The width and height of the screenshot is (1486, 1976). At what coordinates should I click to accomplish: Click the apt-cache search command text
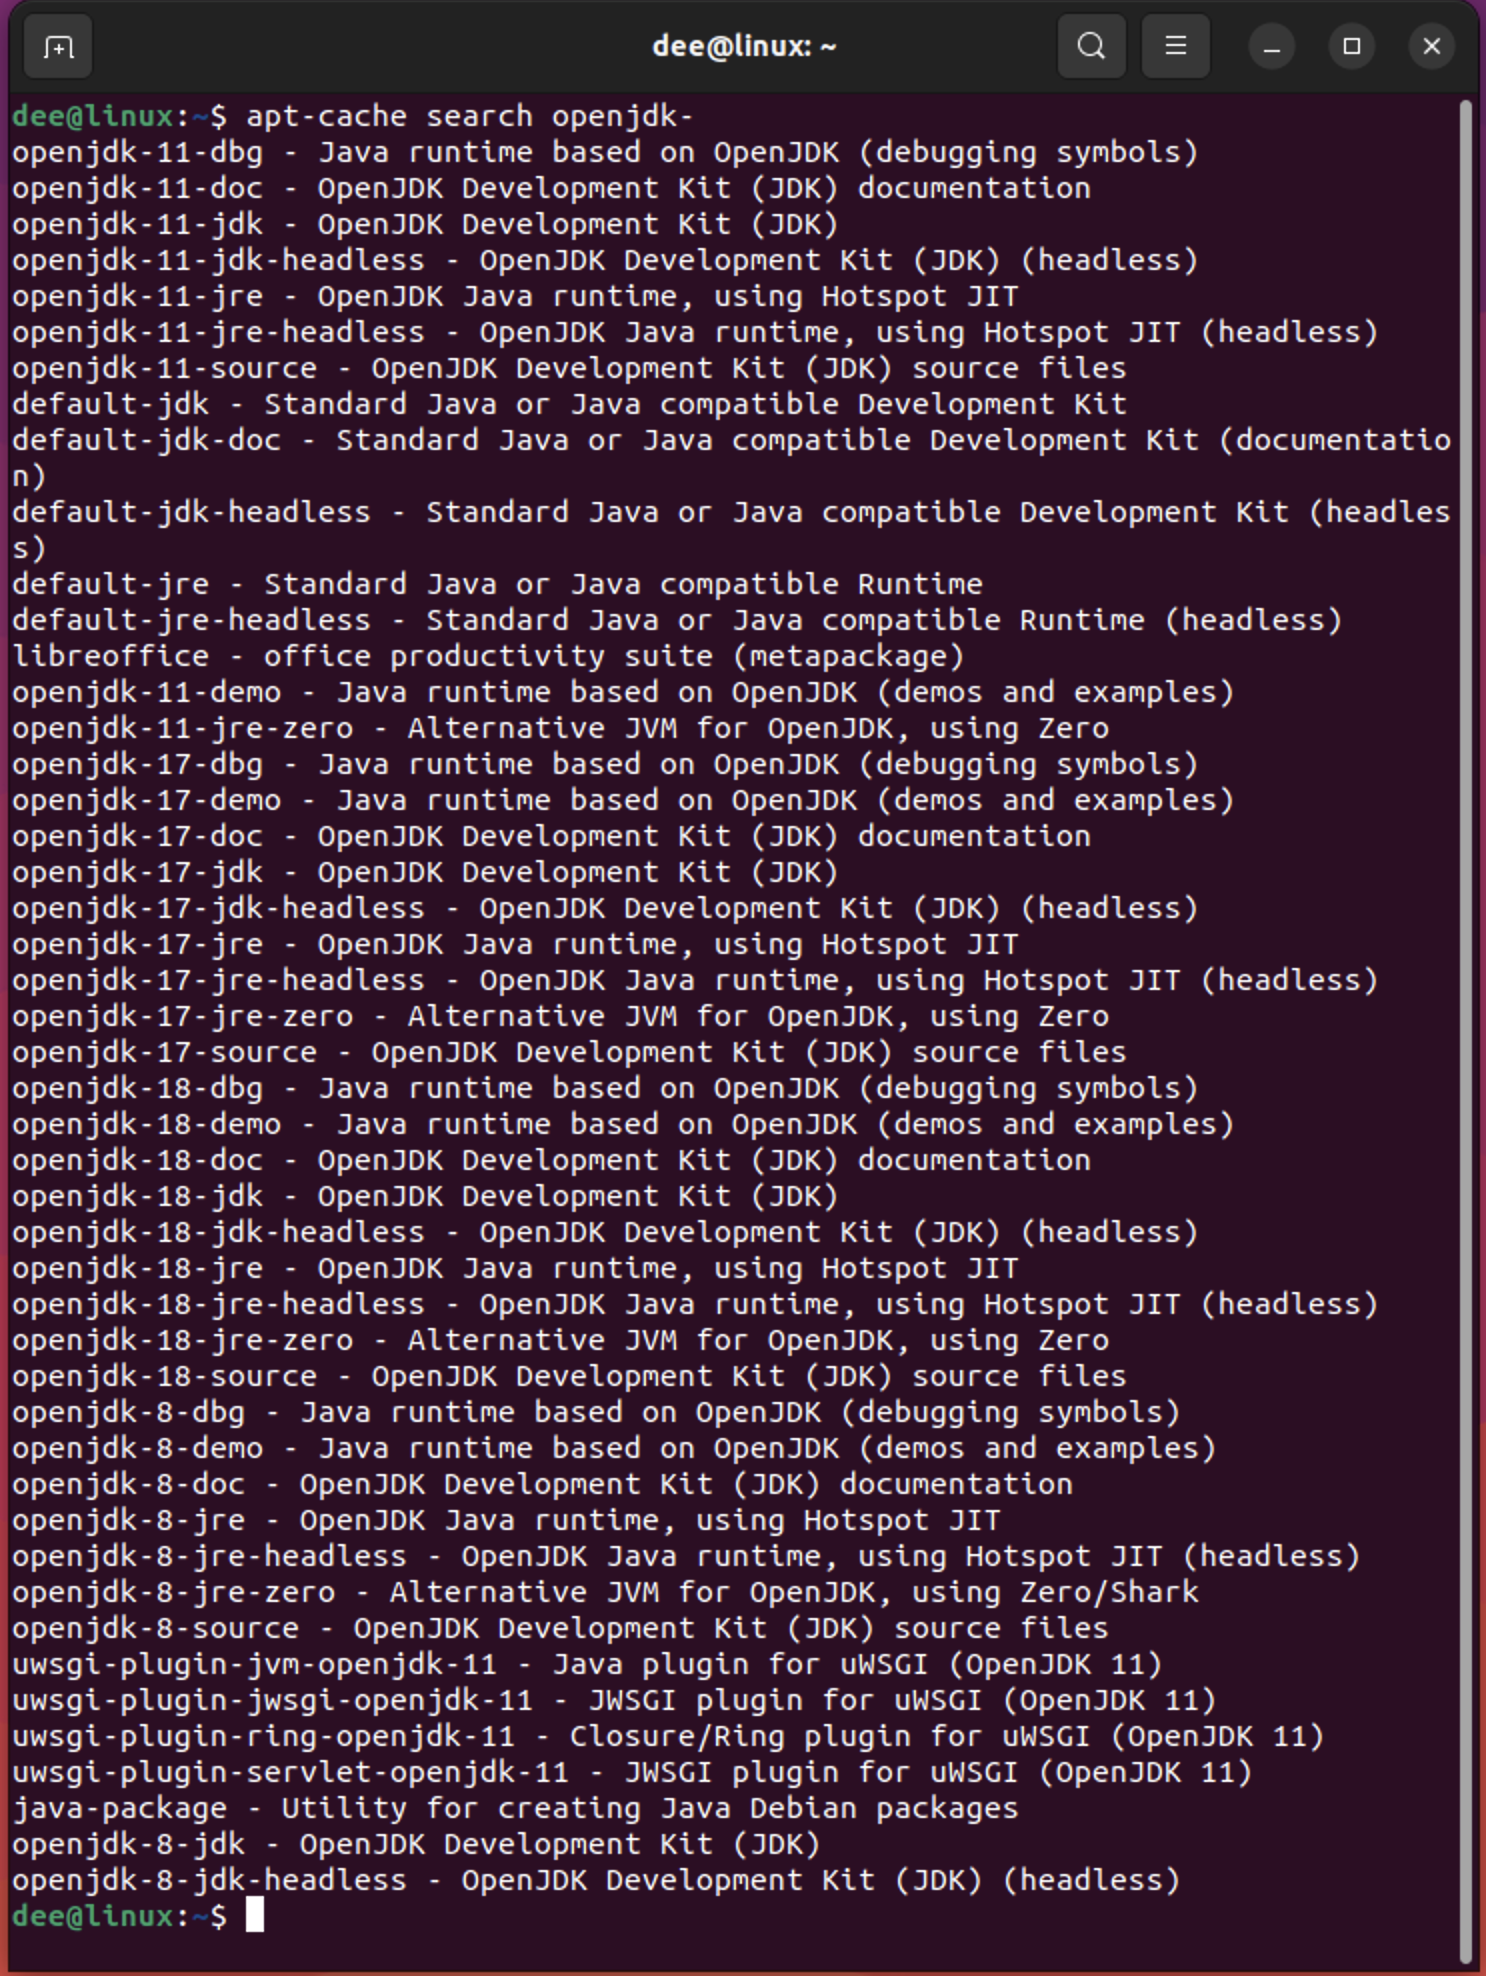click(470, 116)
